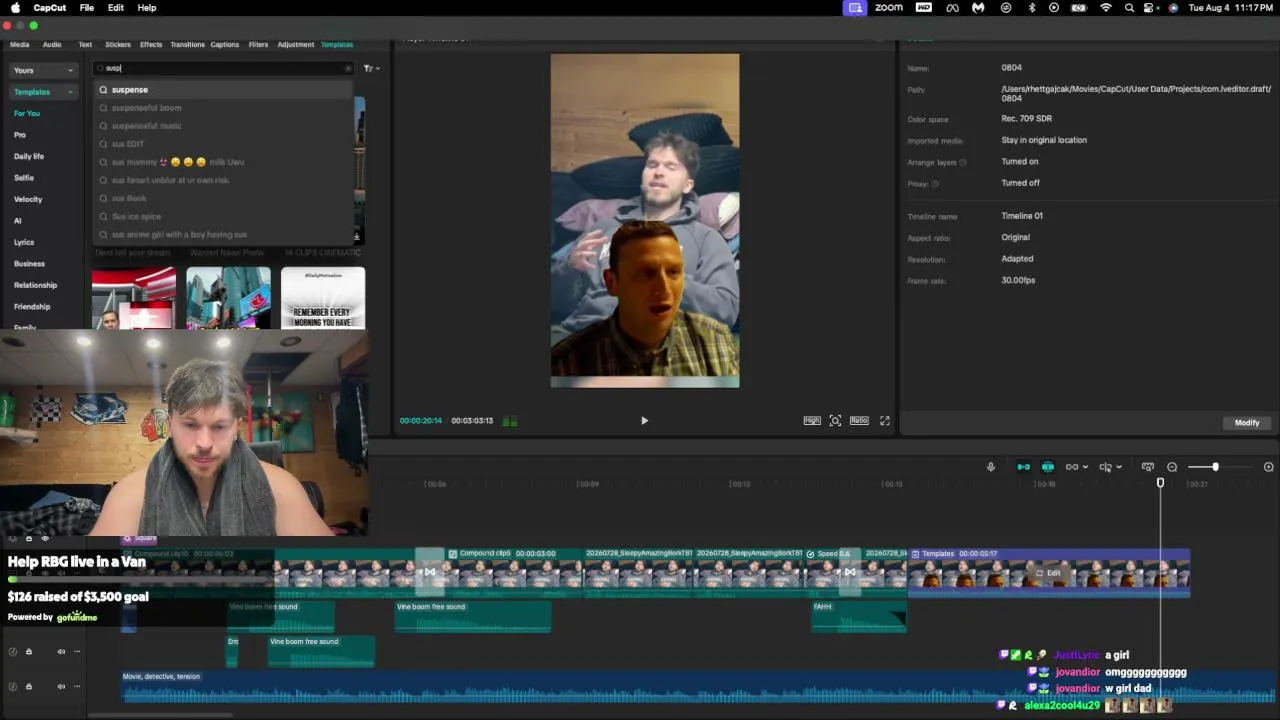This screenshot has height=720, width=1280.
Task: Open the linkage dropdown arrow in timeline toolbar
Action: click(x=1085, y=467)
